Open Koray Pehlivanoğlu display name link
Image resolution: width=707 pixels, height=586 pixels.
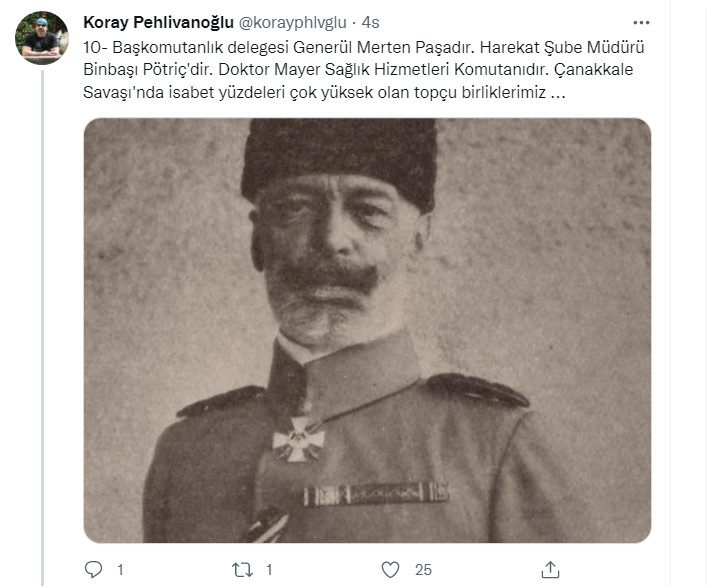pos(158,22)
